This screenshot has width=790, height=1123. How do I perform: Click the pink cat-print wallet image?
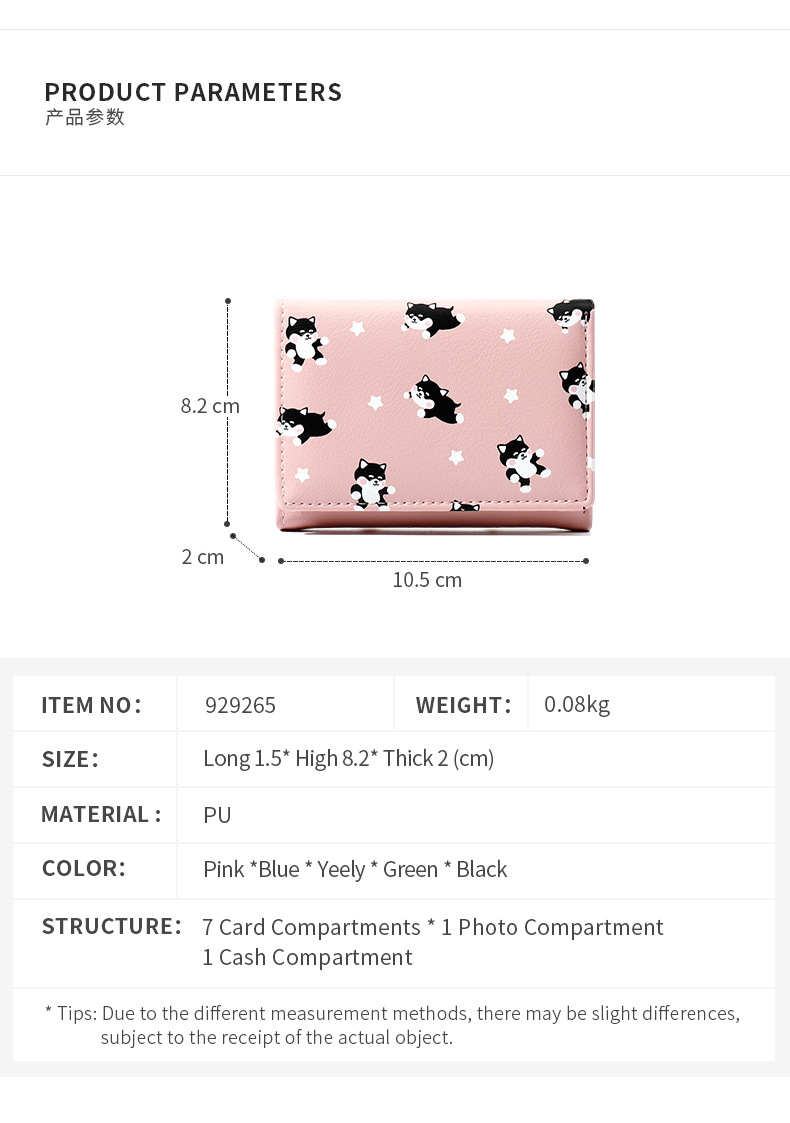[x=434, y=412]
